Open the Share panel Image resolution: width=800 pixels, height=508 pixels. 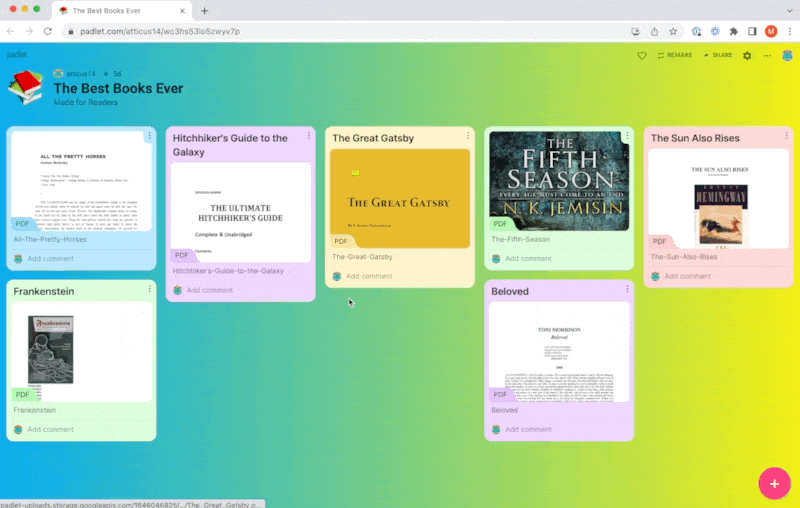(717, 55)
